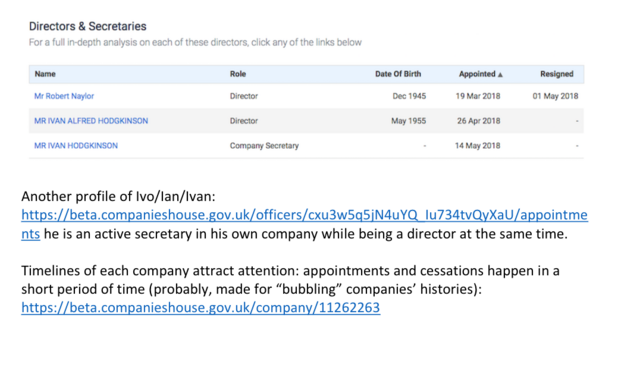Click the 14 May 2018 appointed cell
This screenshot has height=377, width=640.
click(x=478, y=146)
